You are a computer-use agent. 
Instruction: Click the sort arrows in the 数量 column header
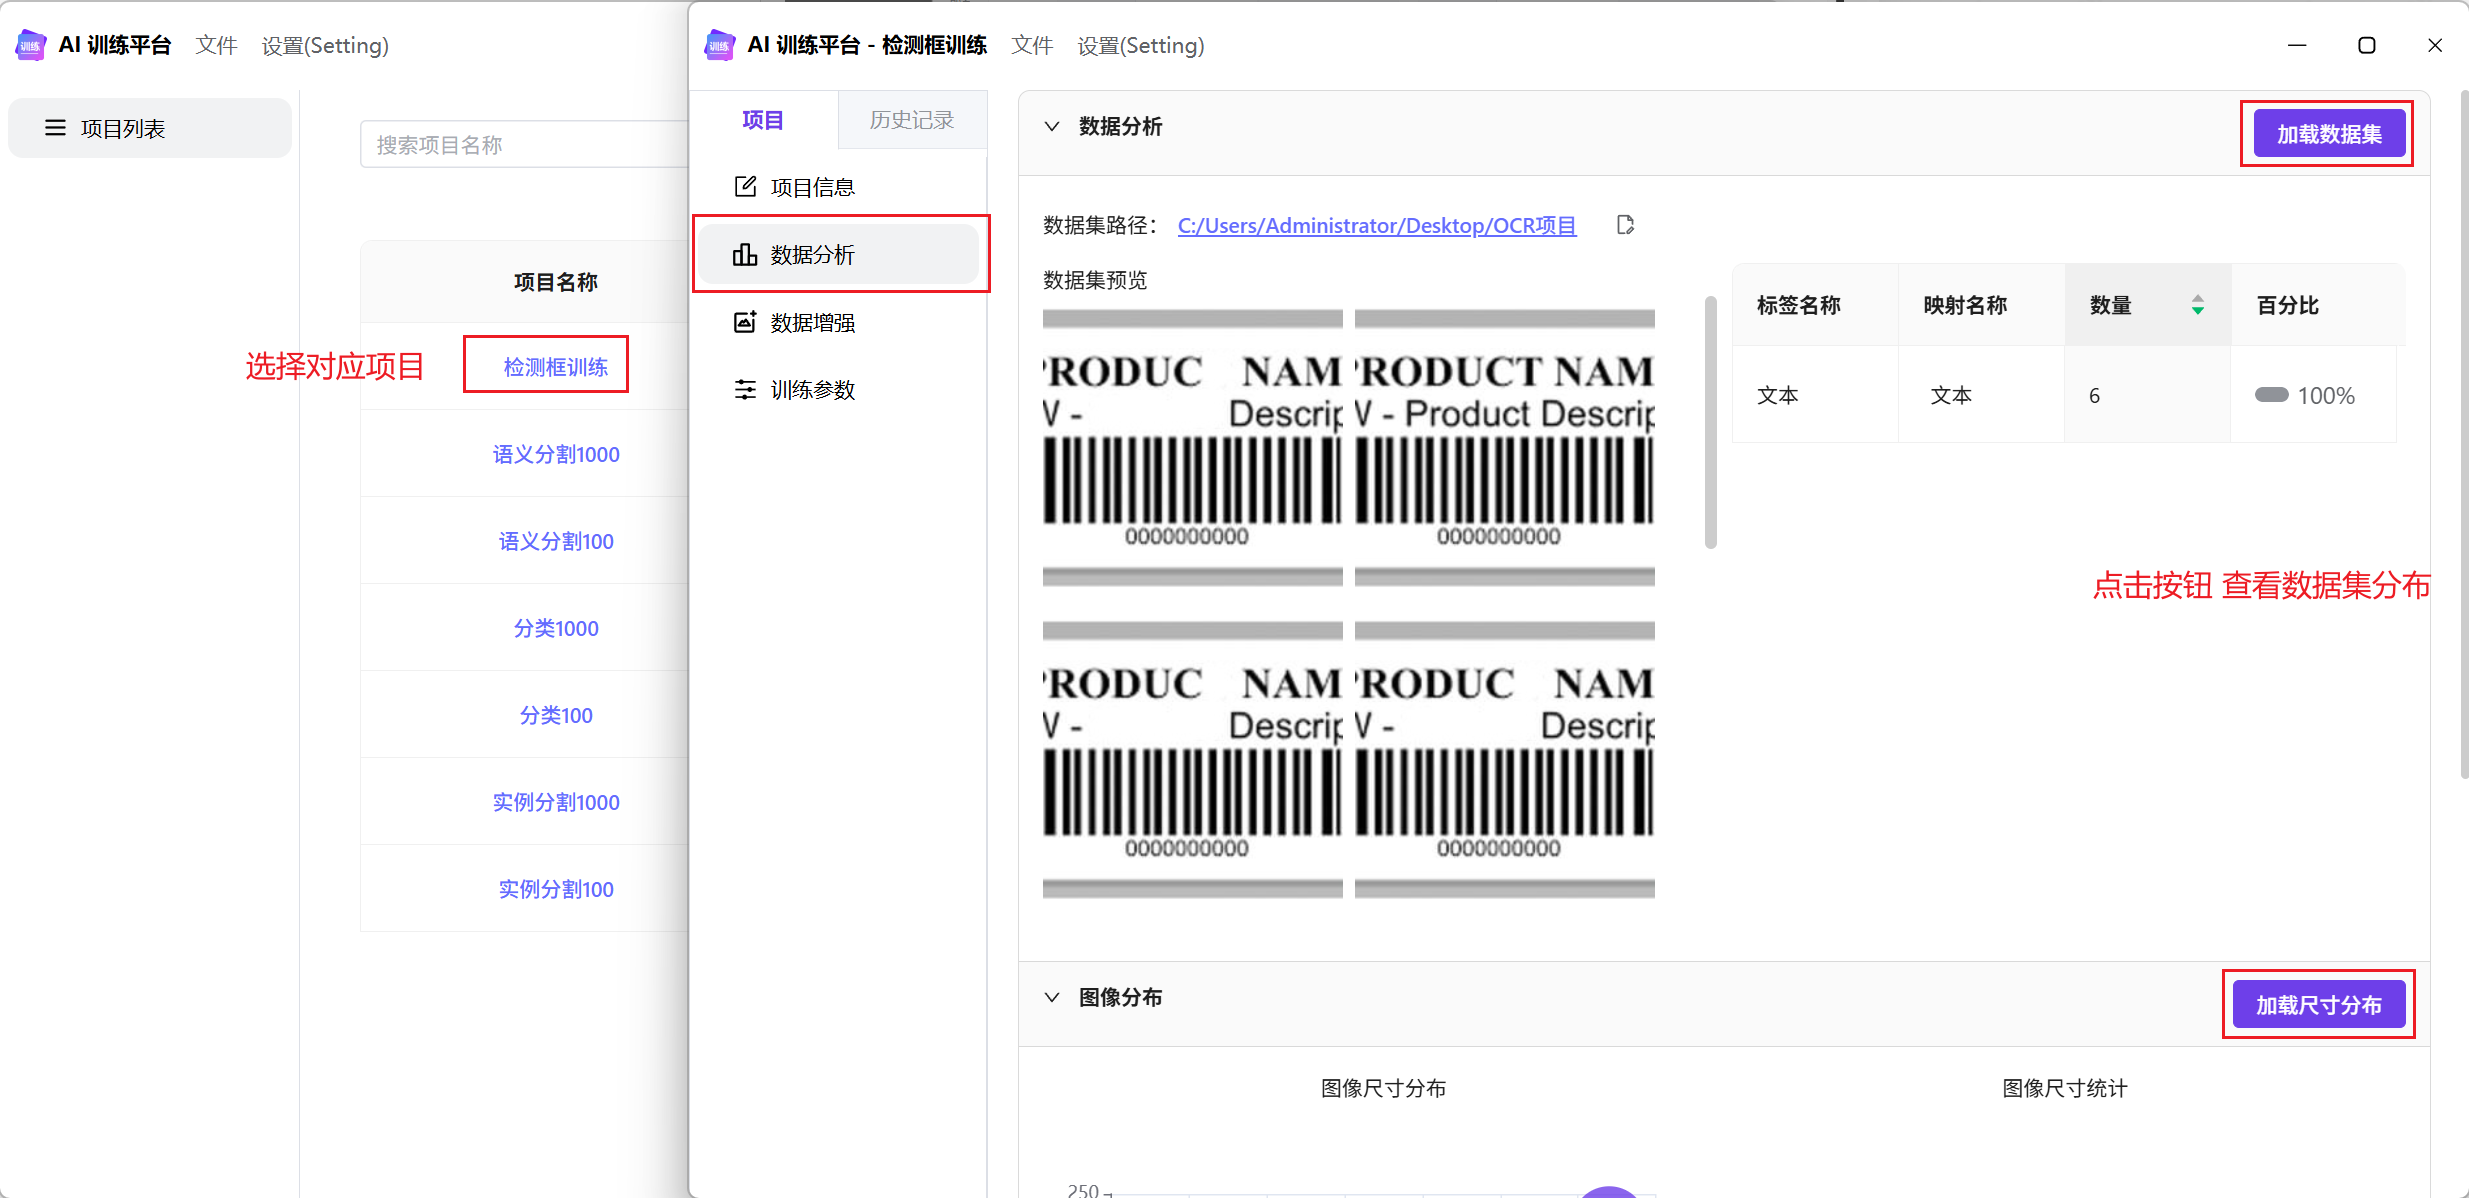coord(2197,305)
